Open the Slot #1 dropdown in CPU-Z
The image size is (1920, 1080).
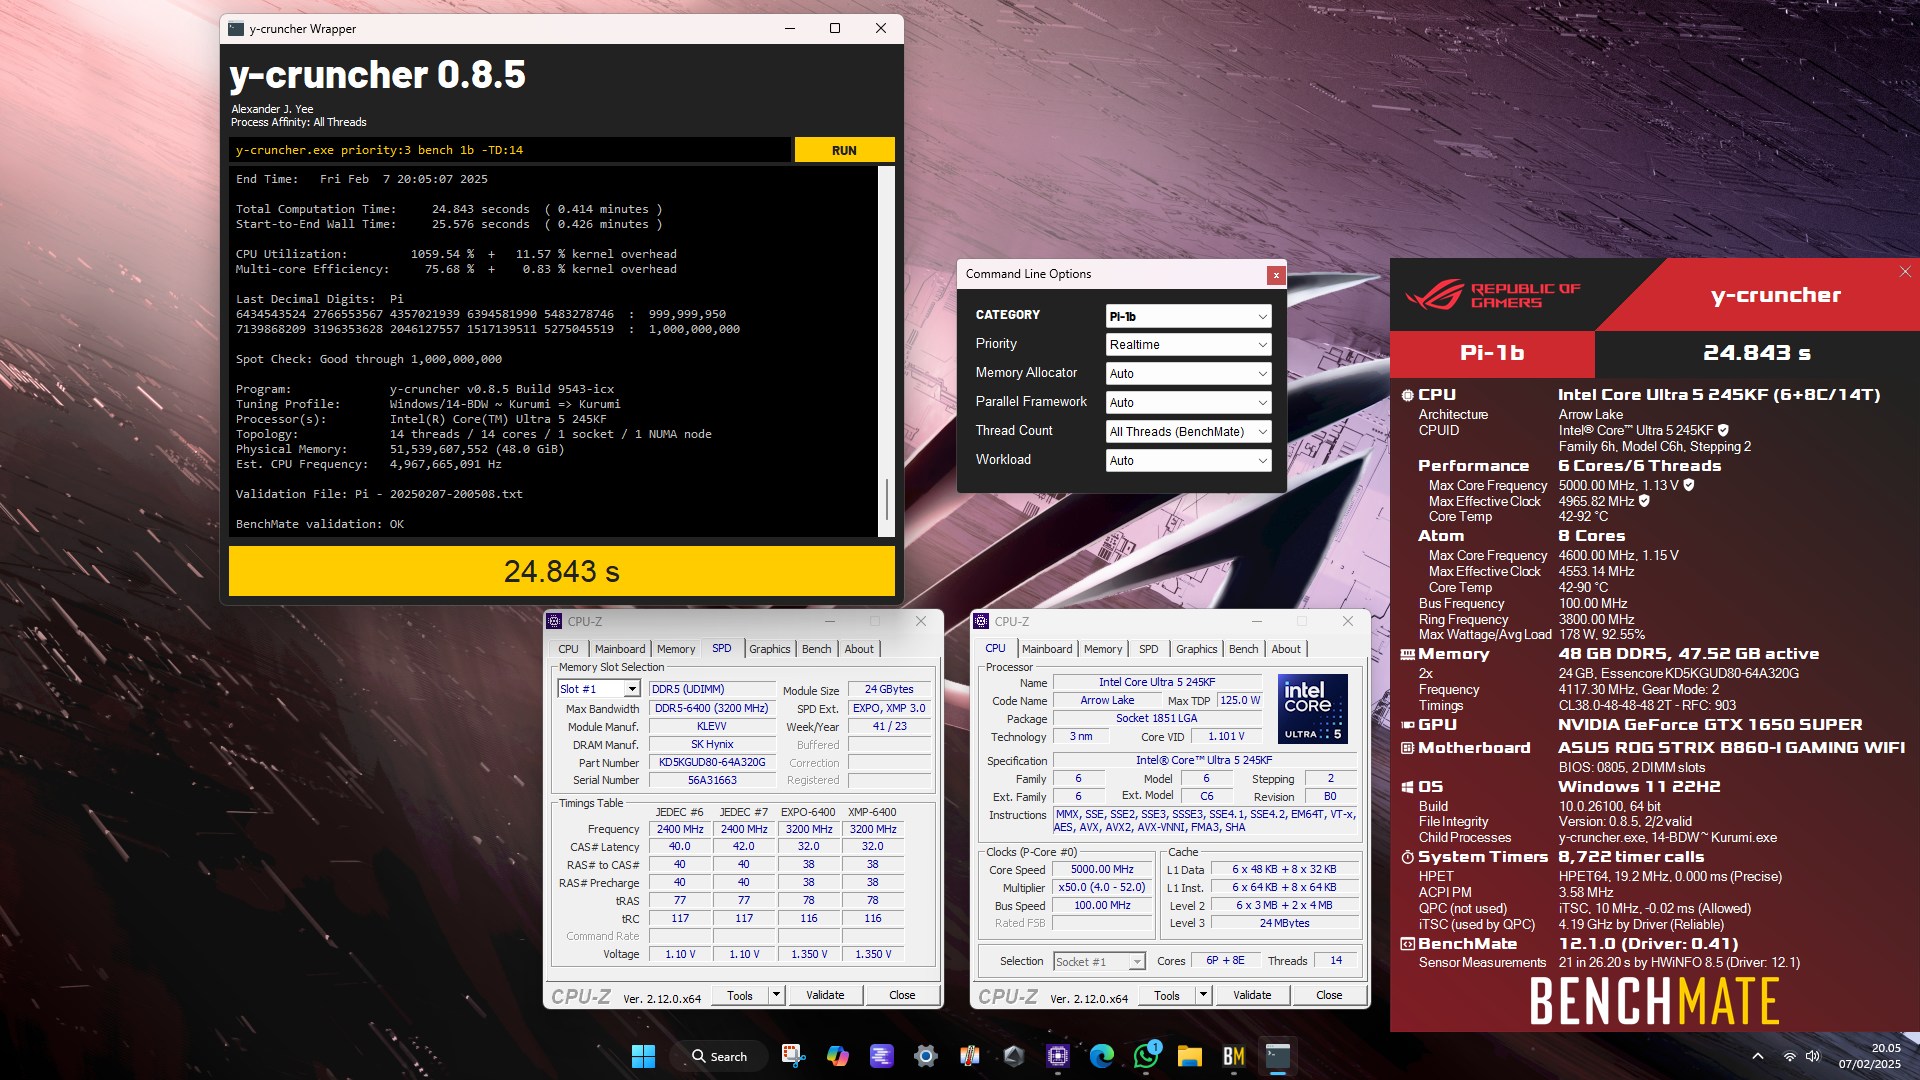point(599,689)
